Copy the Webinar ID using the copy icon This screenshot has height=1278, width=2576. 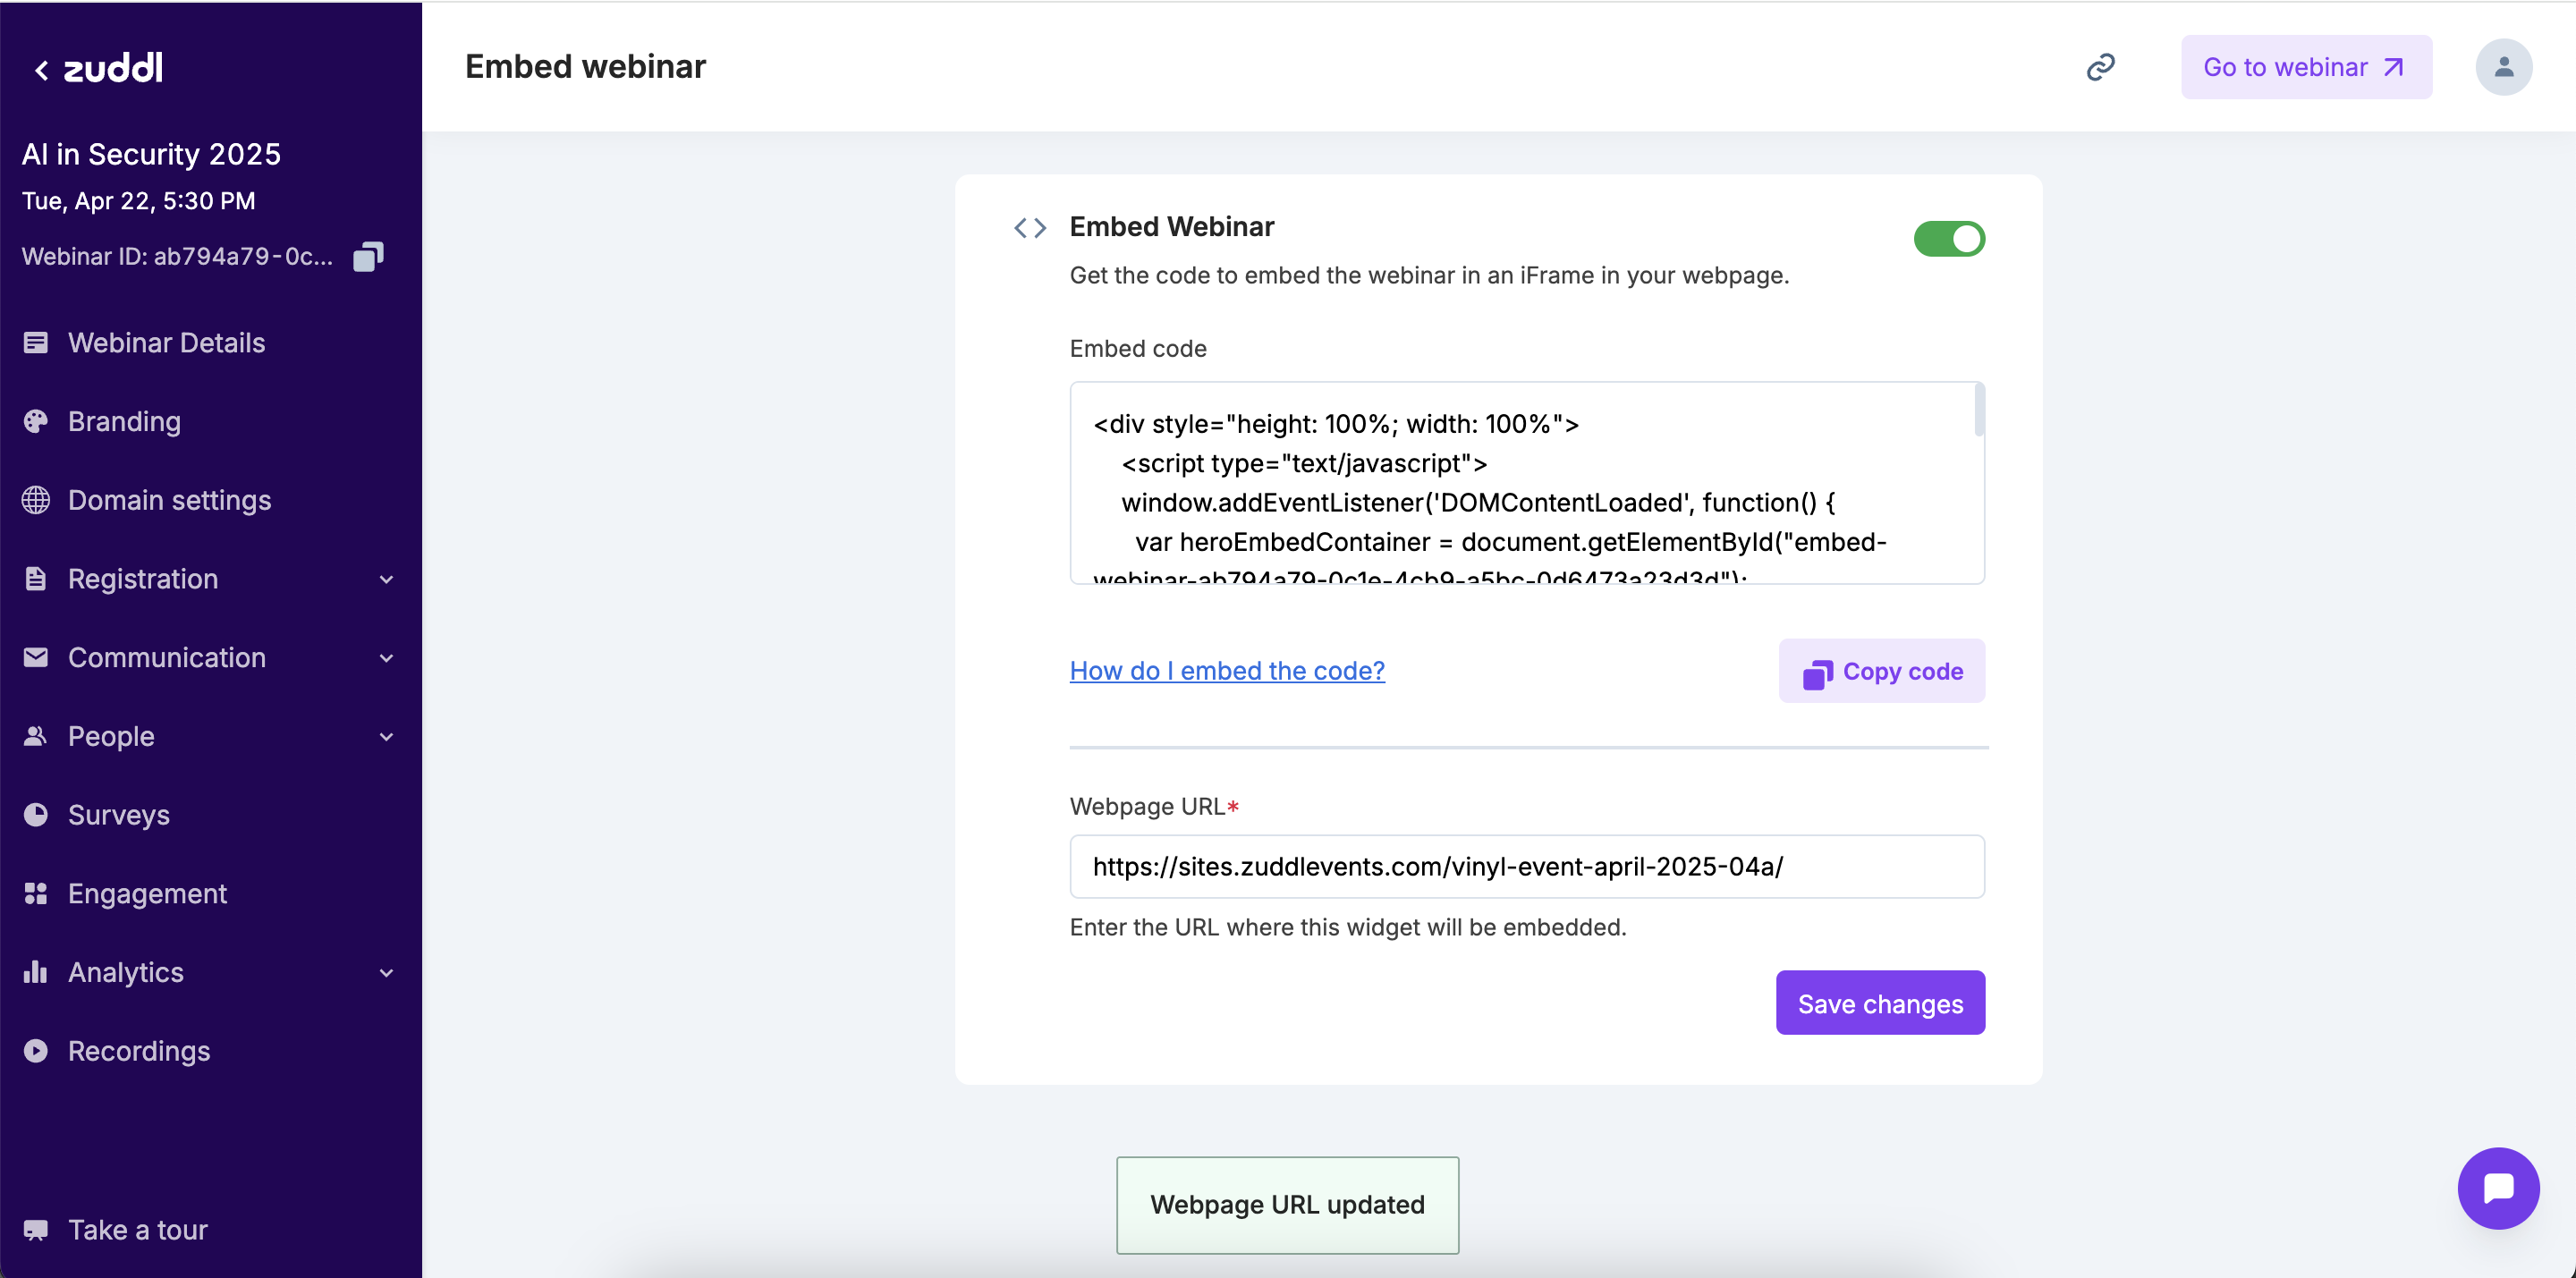pyautogui.click(x=368, y=257)
